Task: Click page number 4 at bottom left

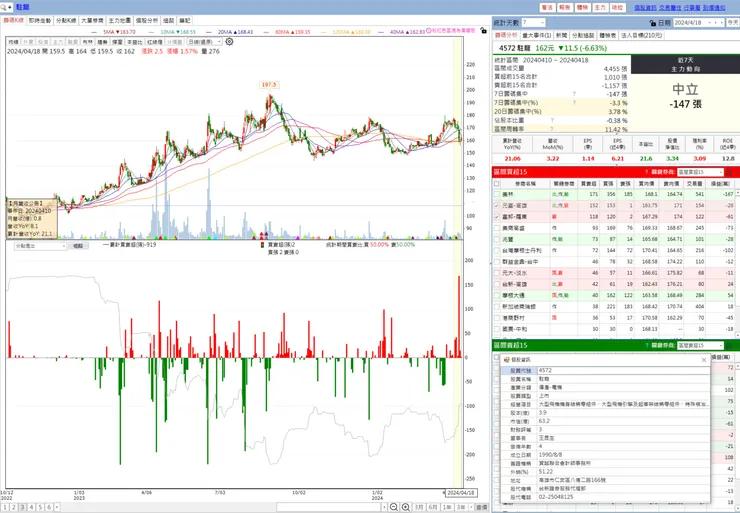Action: coord(31,507)
